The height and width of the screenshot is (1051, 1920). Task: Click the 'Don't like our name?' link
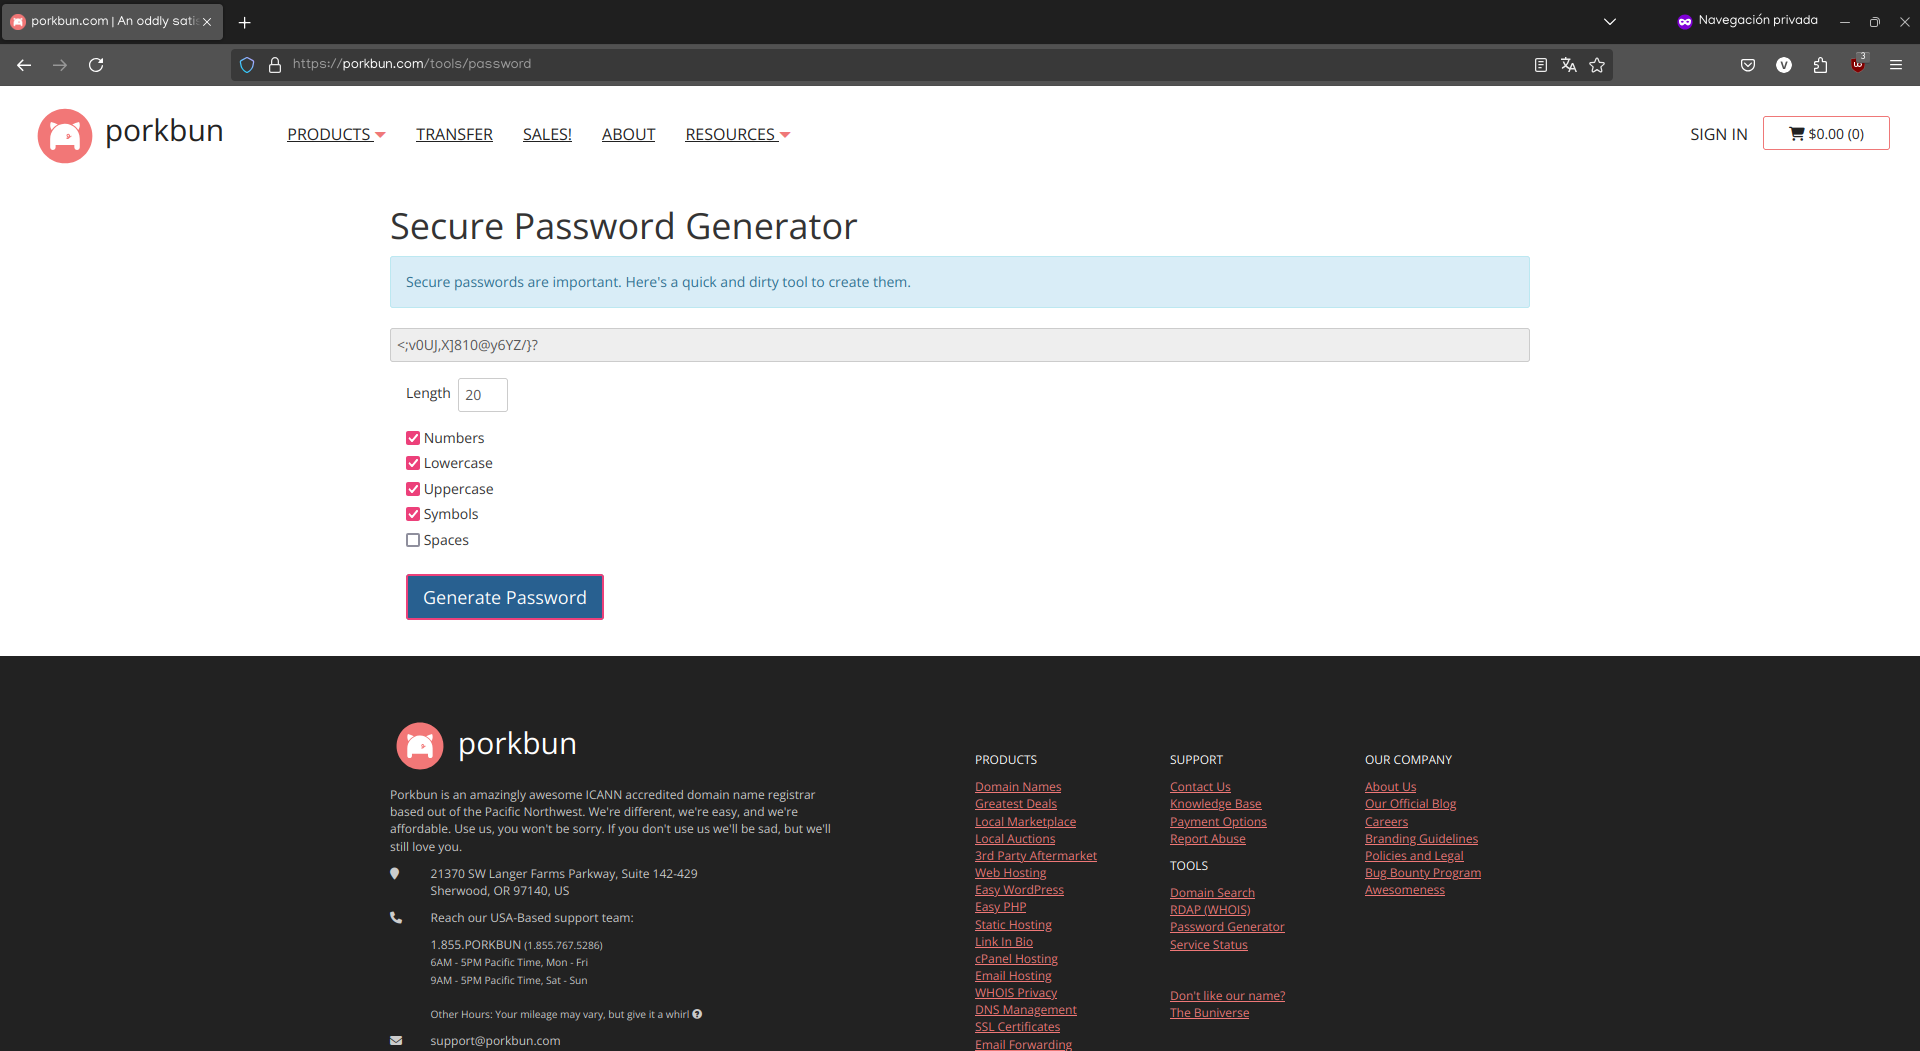tap(1228, 996)
